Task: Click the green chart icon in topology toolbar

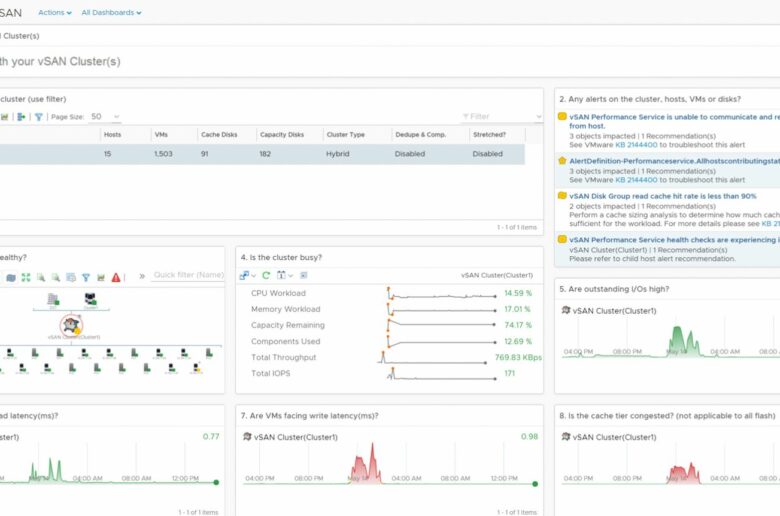Action: [101, 277]
